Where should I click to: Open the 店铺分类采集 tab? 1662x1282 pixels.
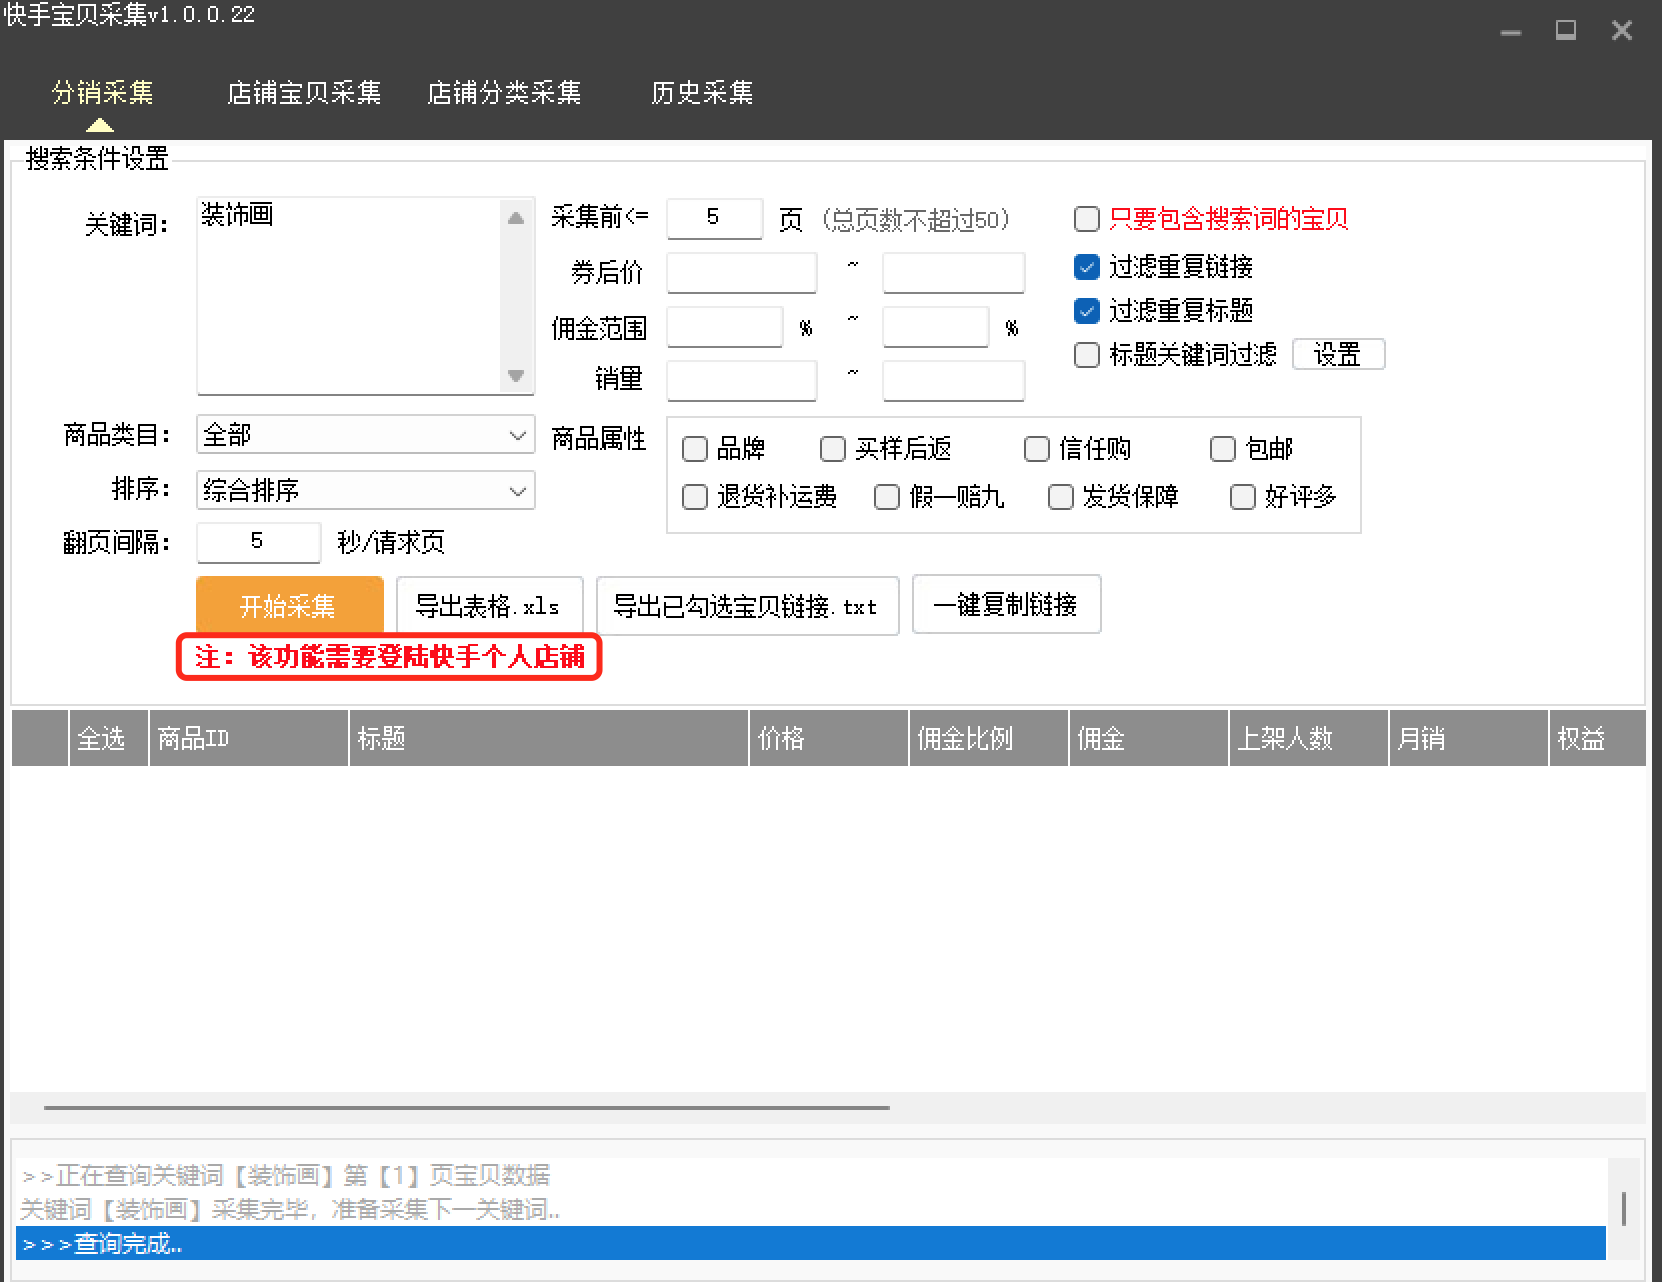[504, 93]
